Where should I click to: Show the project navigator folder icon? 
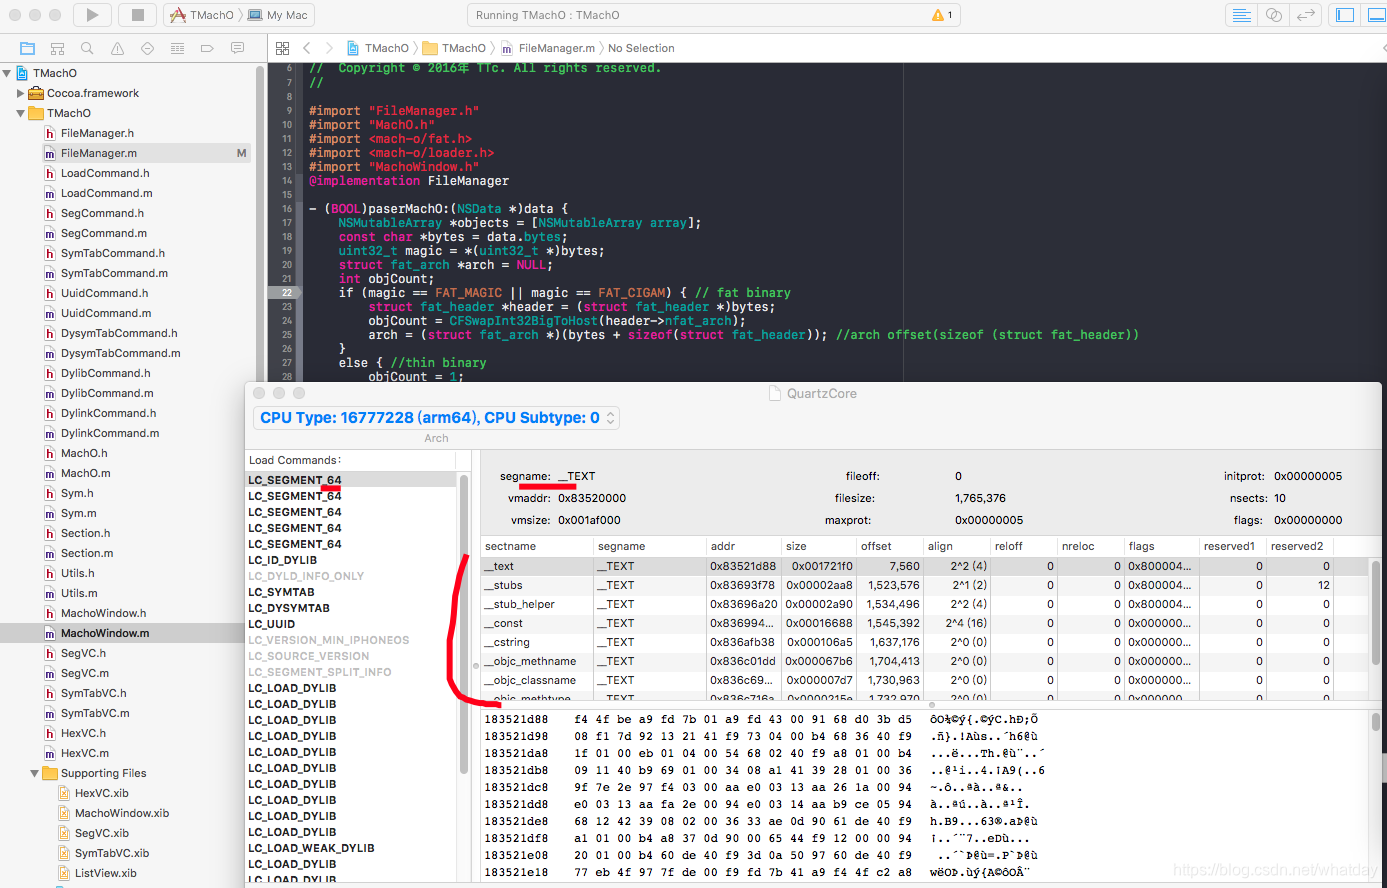tap(27, 48)
